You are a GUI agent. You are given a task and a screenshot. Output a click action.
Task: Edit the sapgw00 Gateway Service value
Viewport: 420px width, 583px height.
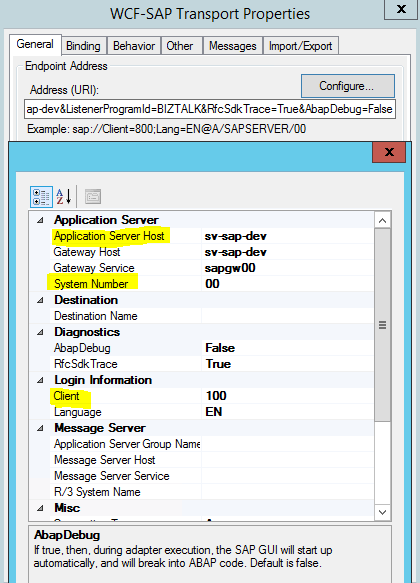[287, 268]
